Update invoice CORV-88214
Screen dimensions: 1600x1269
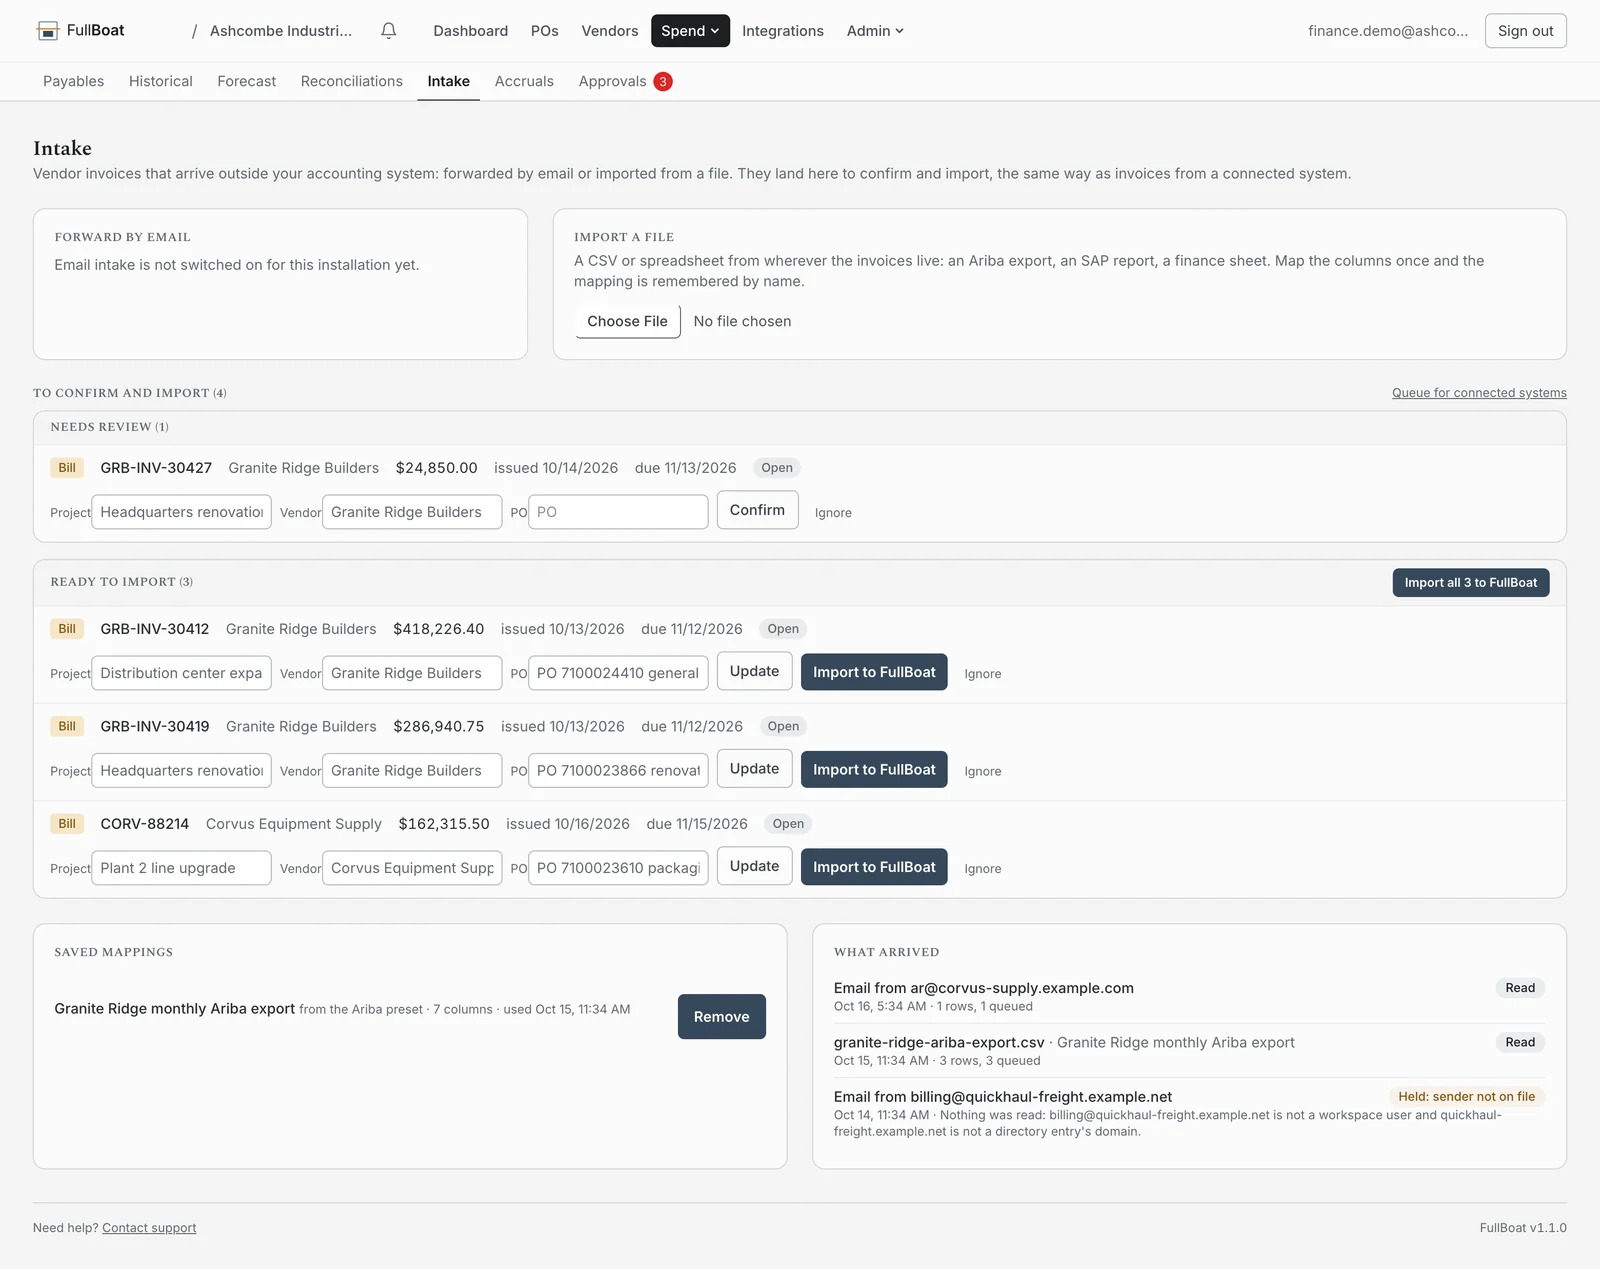[754, 866]
